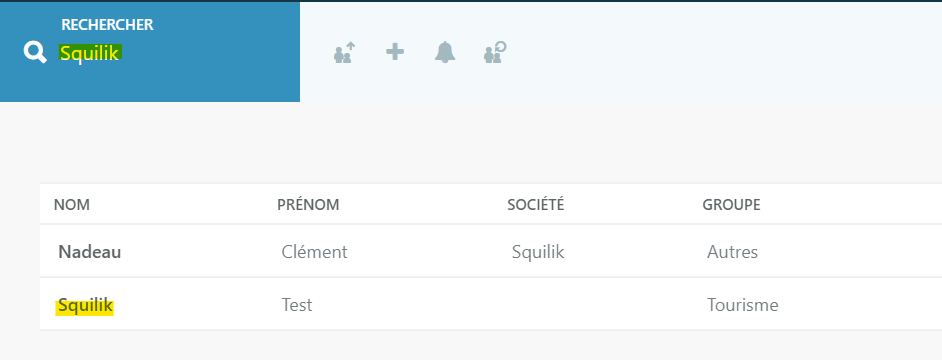This screenshot has height=360, width=942.
Task: Sort the table by NOM column
Action: coord(71,205)
